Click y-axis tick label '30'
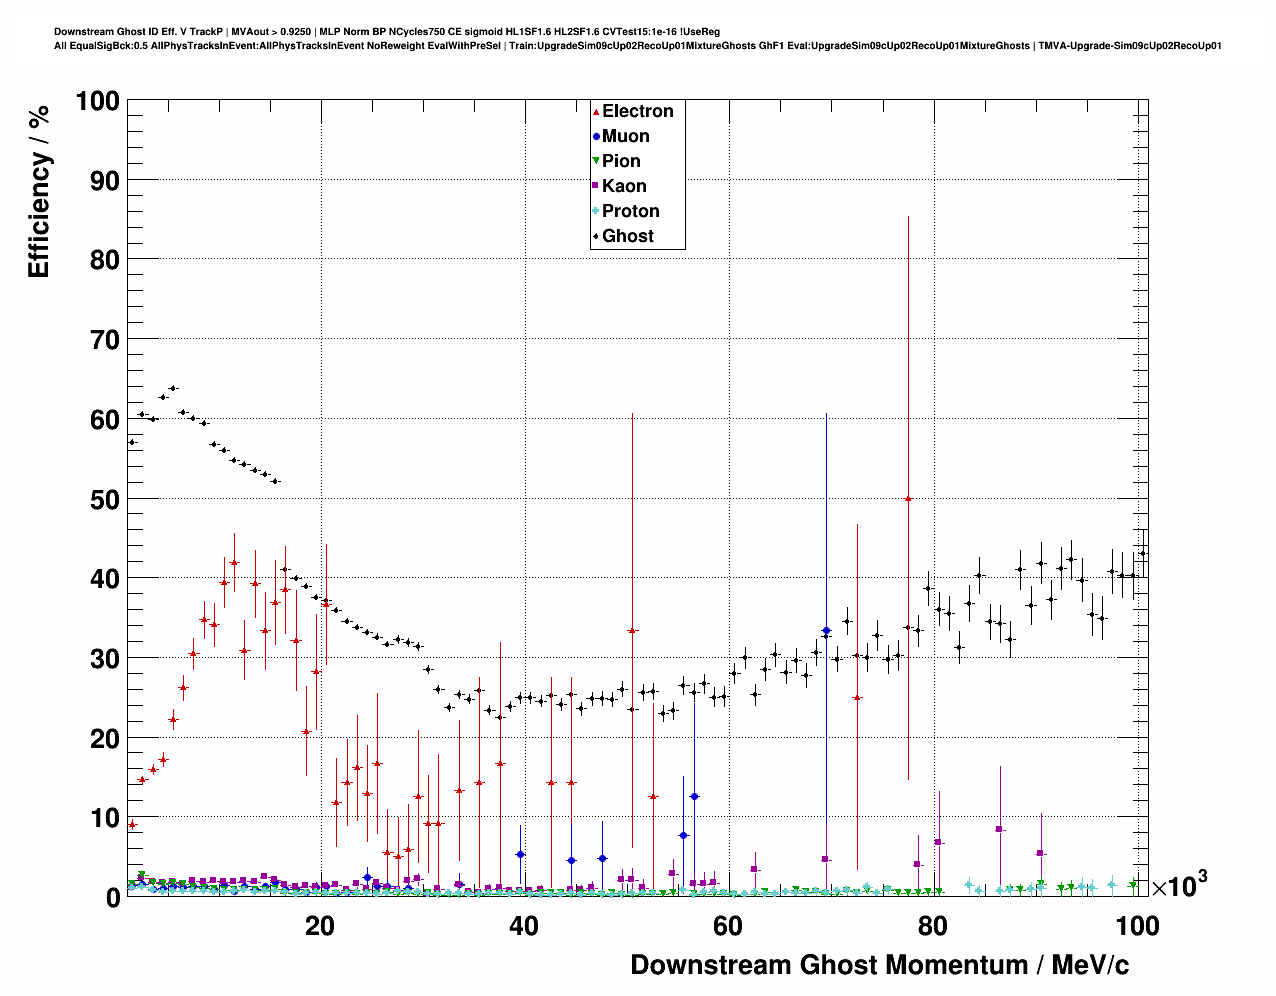The height and width of the screenshot is (996, 1276). click(x=105, y=658)
